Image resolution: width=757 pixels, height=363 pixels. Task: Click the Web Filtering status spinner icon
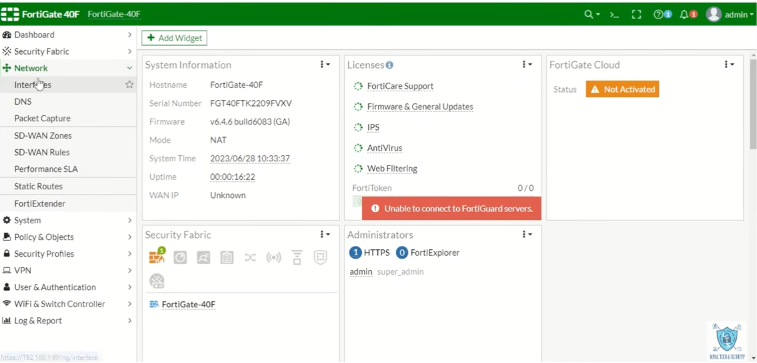click(x=358, y=169)
